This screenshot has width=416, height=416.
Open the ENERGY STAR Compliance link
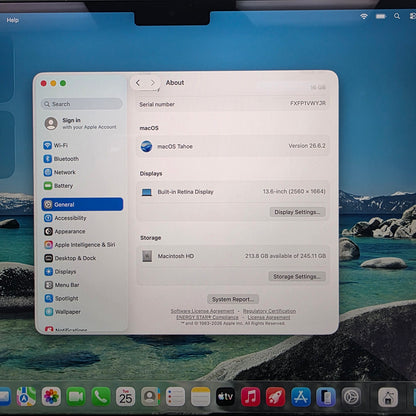207,317
